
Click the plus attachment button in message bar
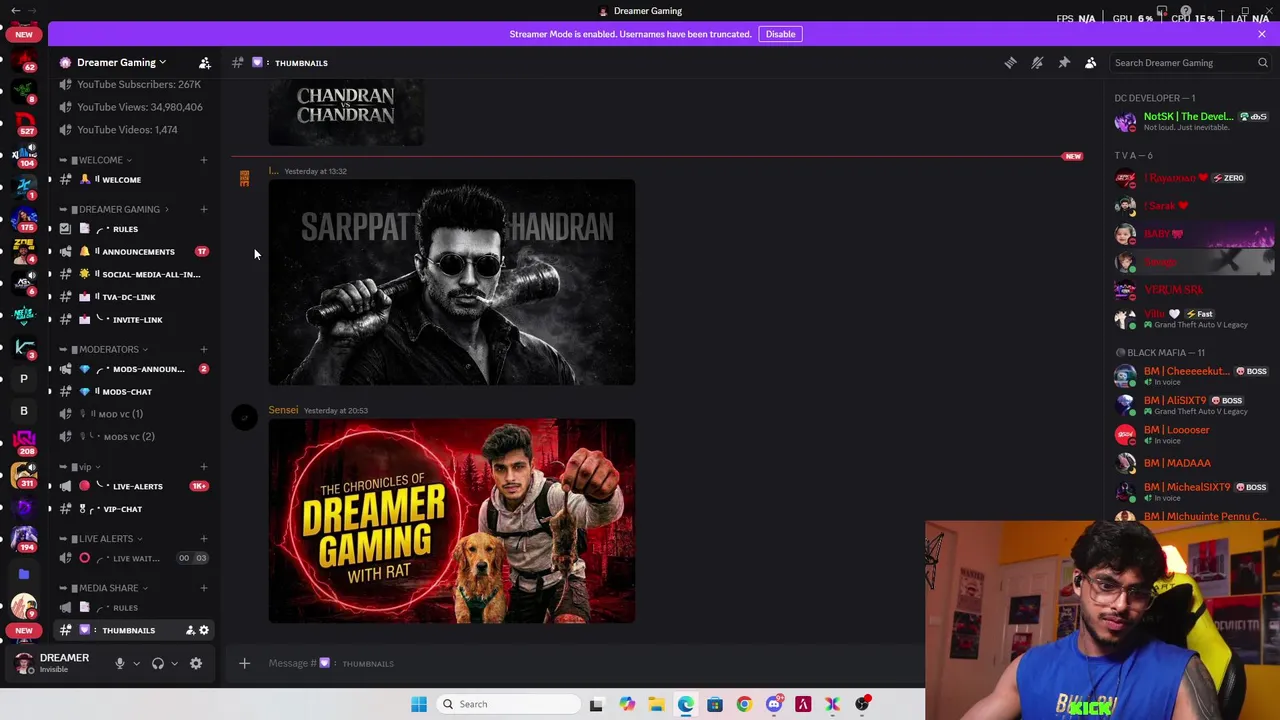tap(244, 663)
